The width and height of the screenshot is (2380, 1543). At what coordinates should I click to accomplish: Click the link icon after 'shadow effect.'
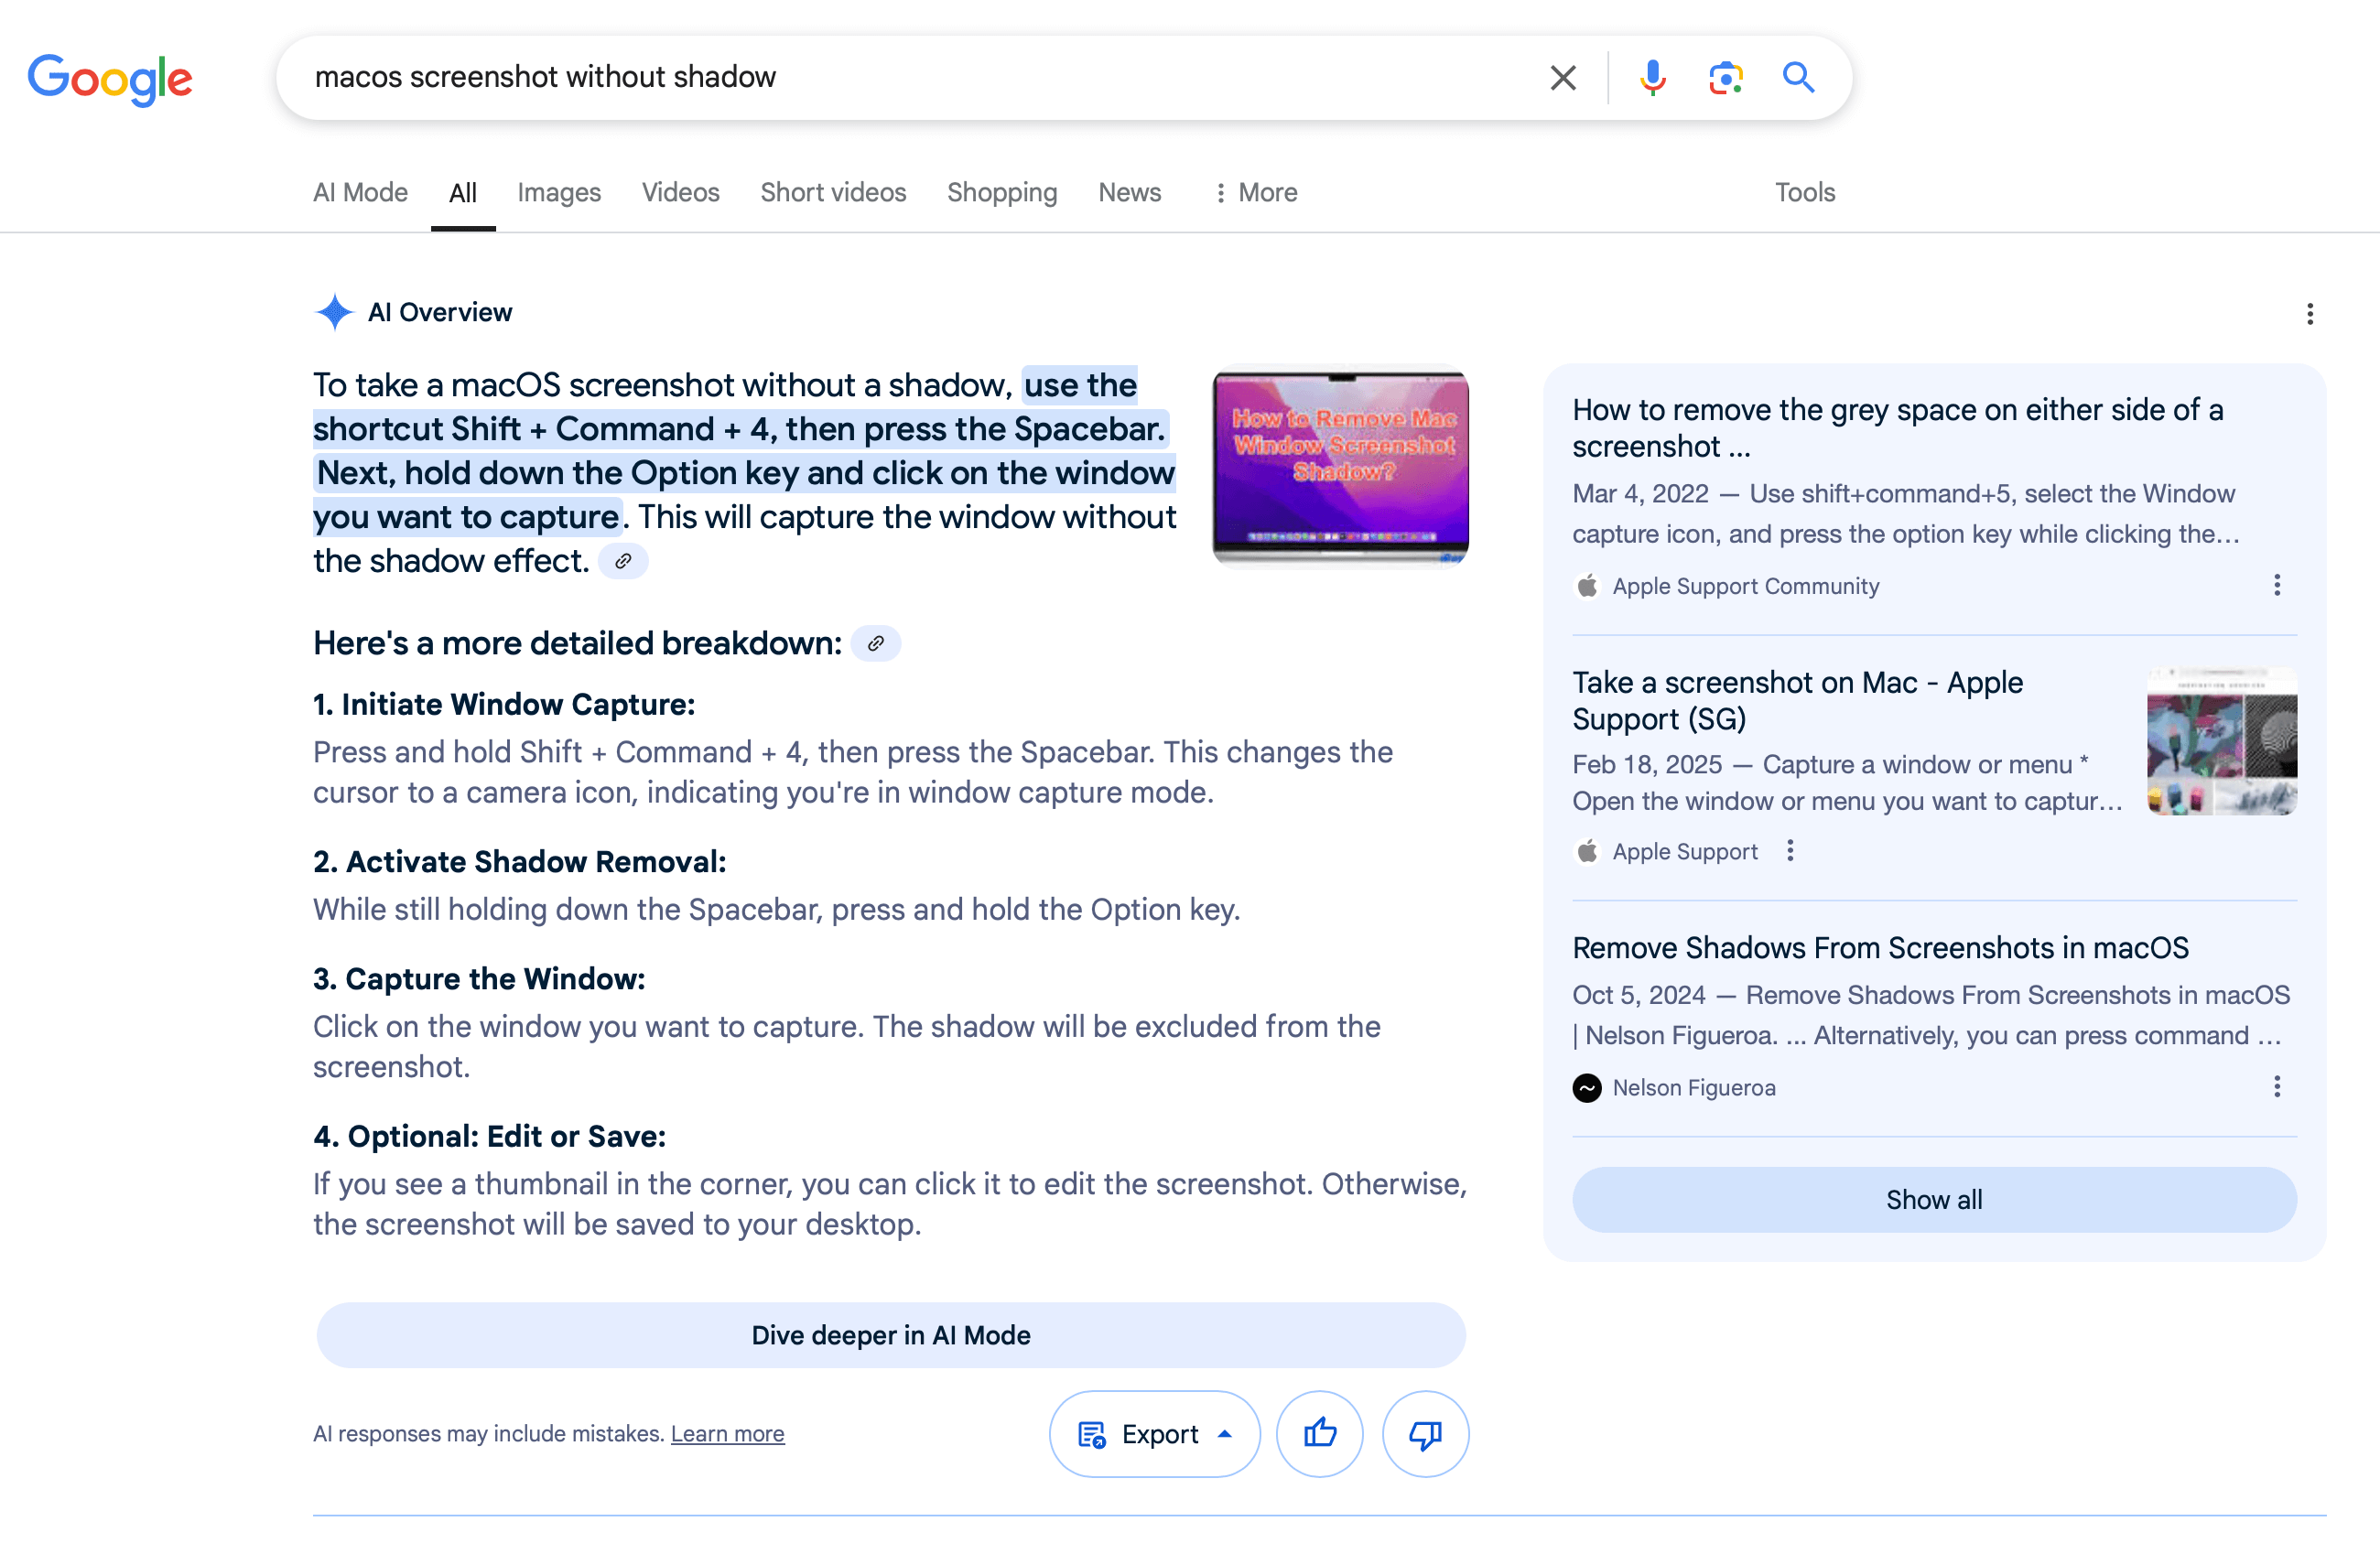pos(623,561)
